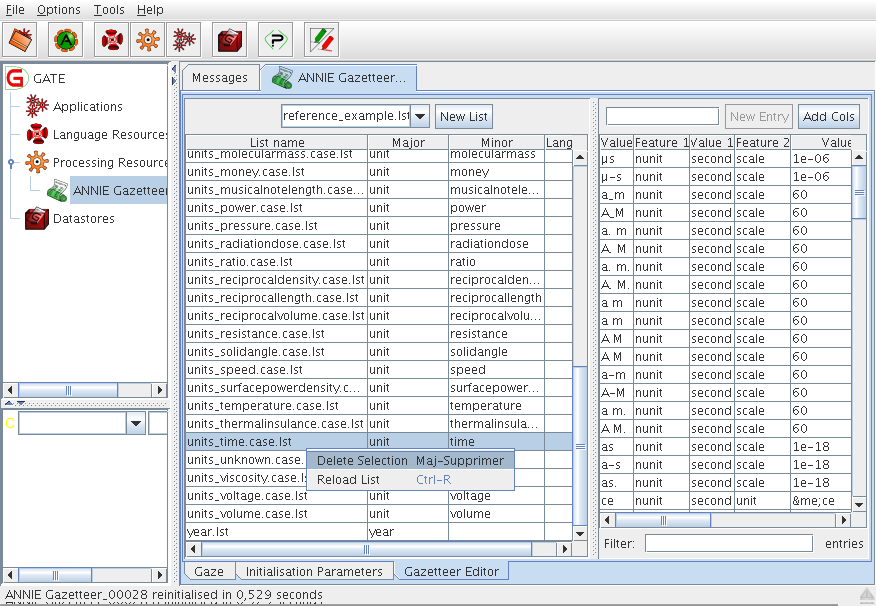Collapse the Processing Resources tree node
The image size is (876, 606).
[x=11, y=162]
